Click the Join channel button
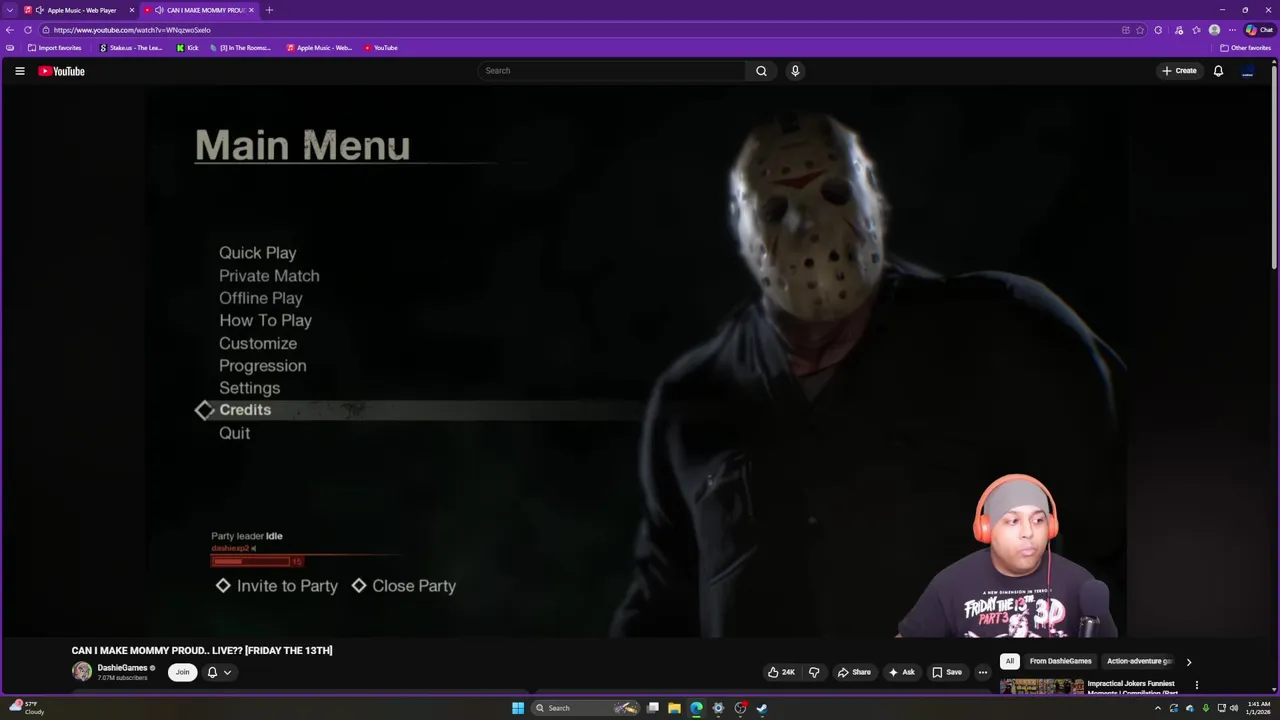This screenshot has width=1280, height=720. (x=182, y=672)
